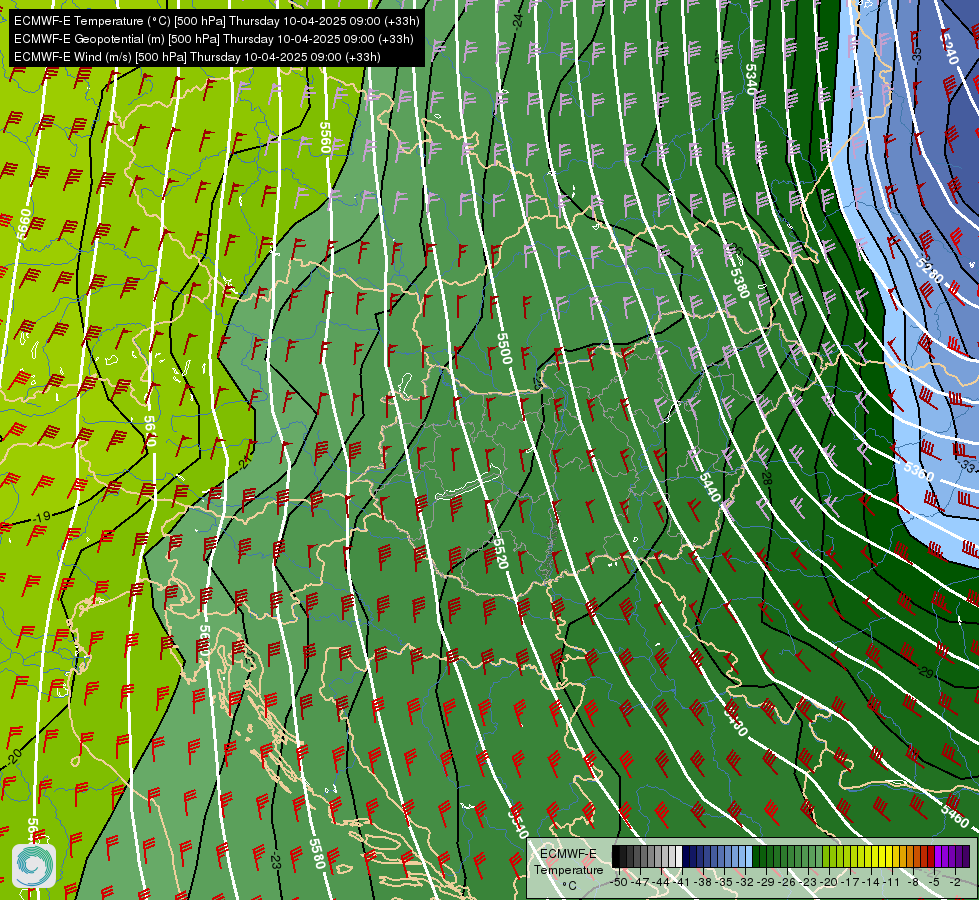979x900 pixels.
Task: Select the ECMWF-E Geopotential 500 hPa title line
Action: point(214,39)
